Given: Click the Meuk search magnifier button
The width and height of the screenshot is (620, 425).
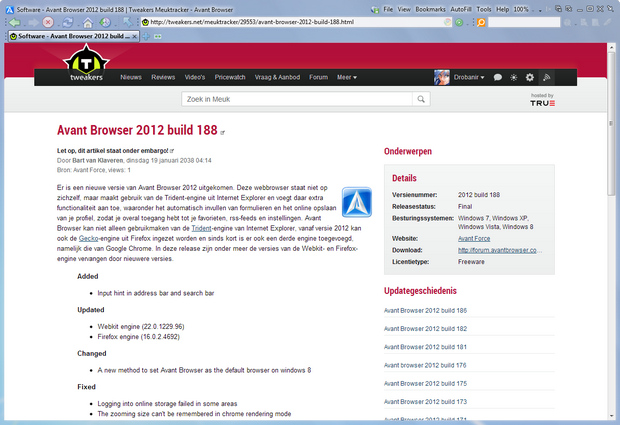Looking at the screenshot, I should click(421, 99).
